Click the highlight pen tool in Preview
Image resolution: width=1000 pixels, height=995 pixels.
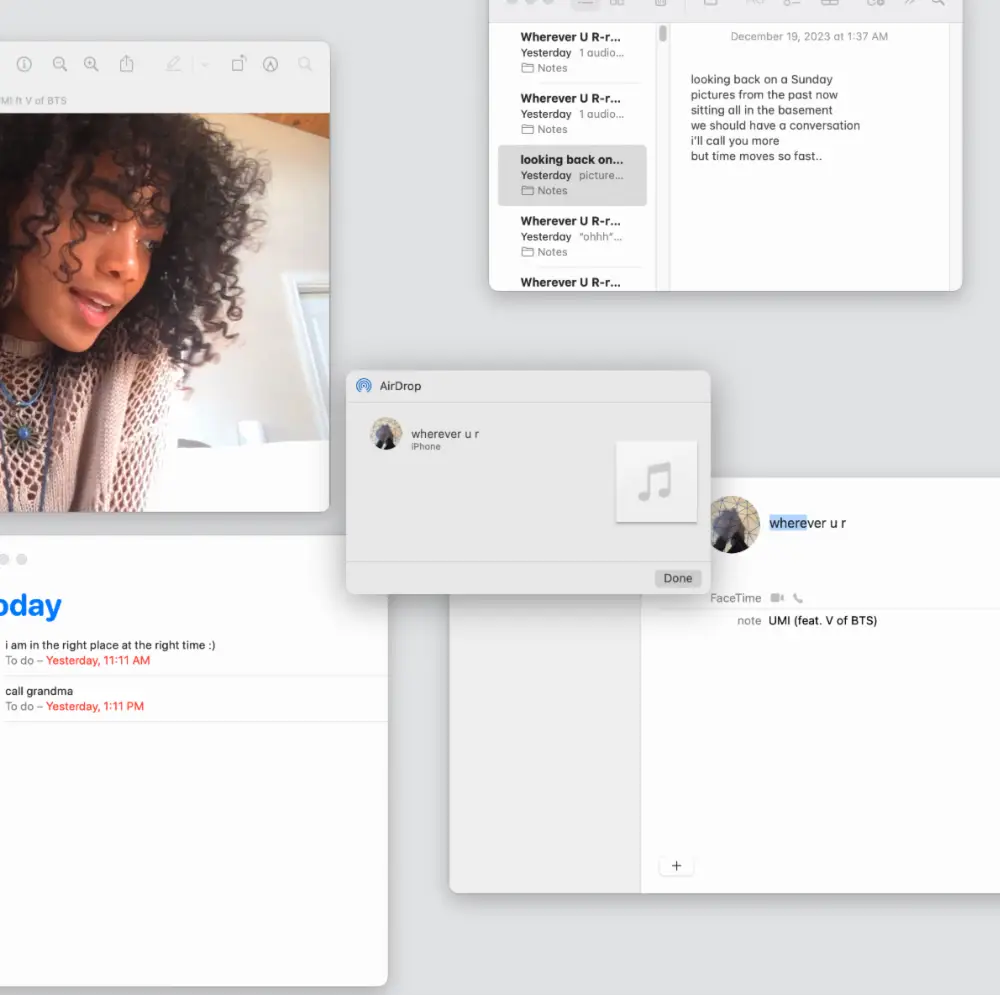tap(173, 64)
